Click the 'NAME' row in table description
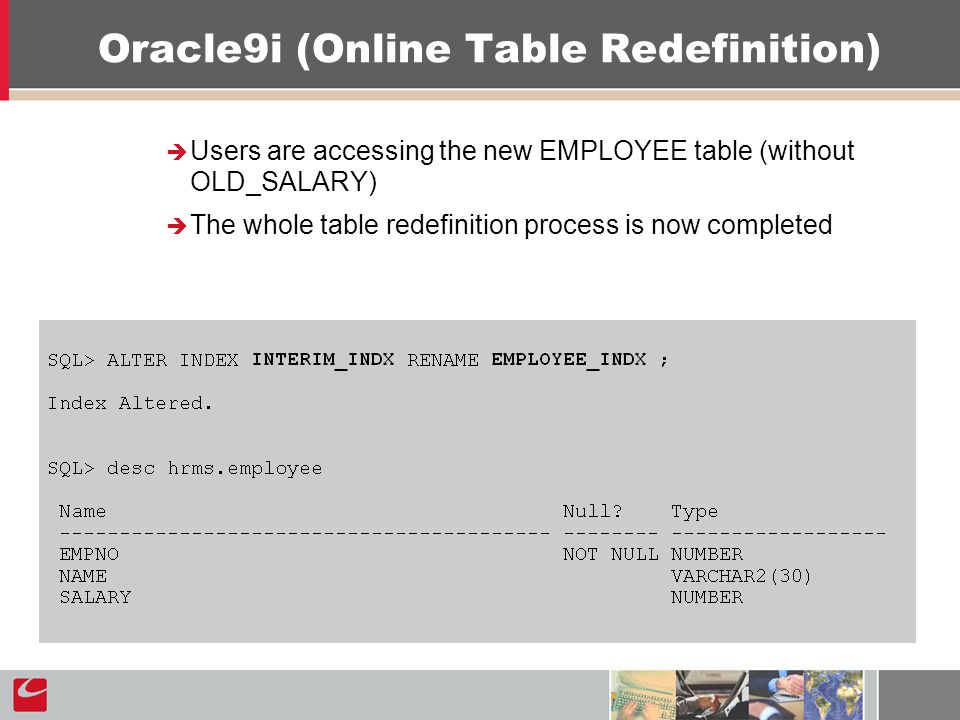 (x=83, y=576)
